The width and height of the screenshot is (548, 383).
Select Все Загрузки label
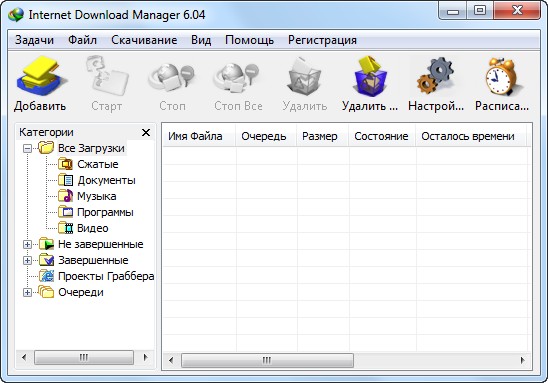click(x=91, y=148)
